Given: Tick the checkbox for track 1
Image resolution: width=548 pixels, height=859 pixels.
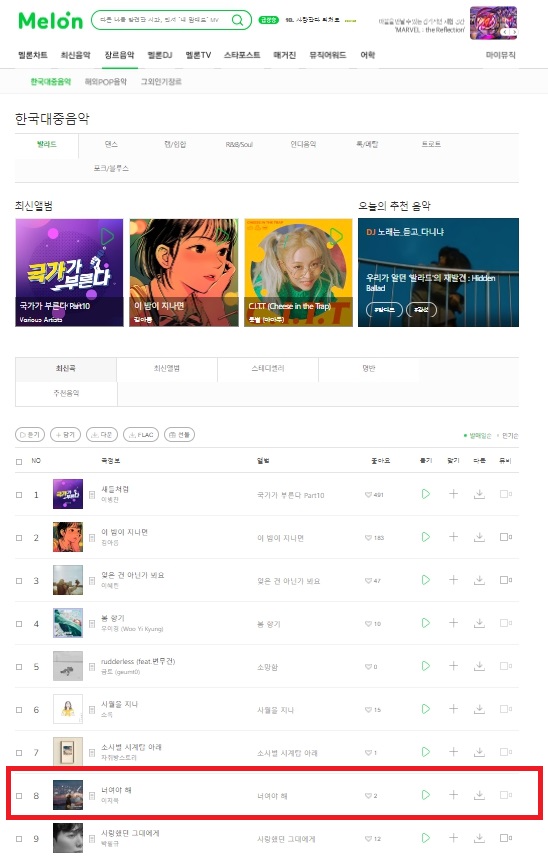Looking at the screenshot, I should (x=19, y=495).
